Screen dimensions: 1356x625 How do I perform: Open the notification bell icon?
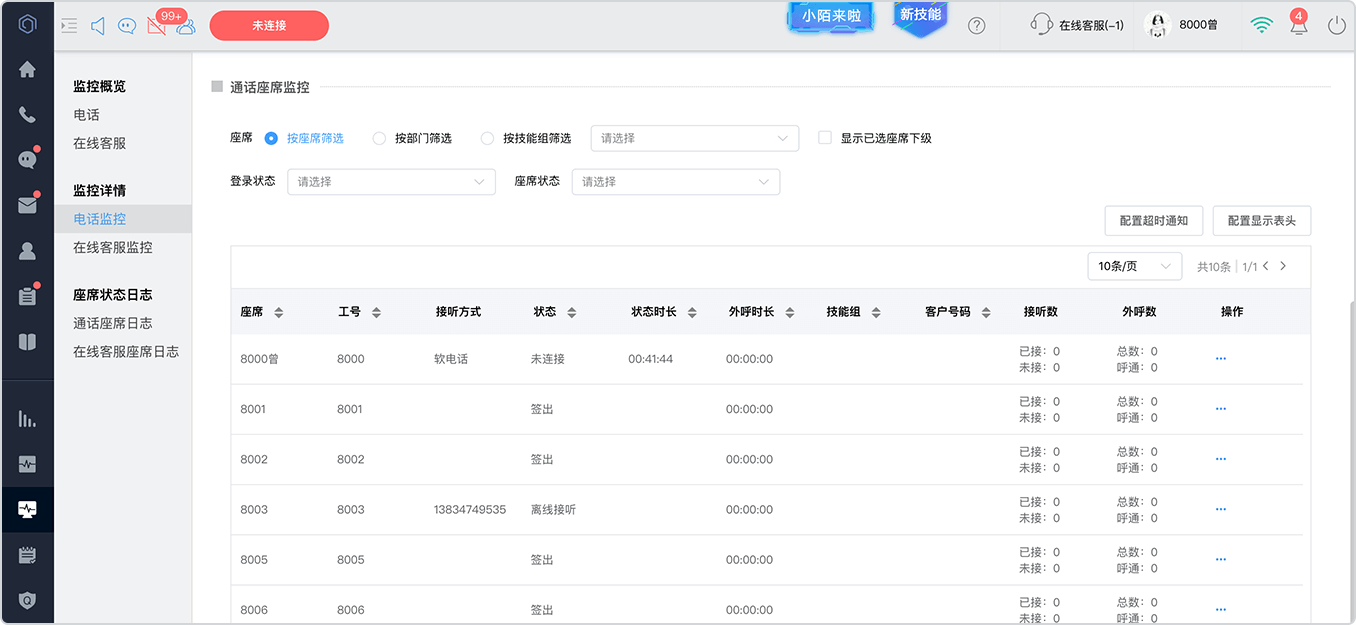click(1299, 26)
